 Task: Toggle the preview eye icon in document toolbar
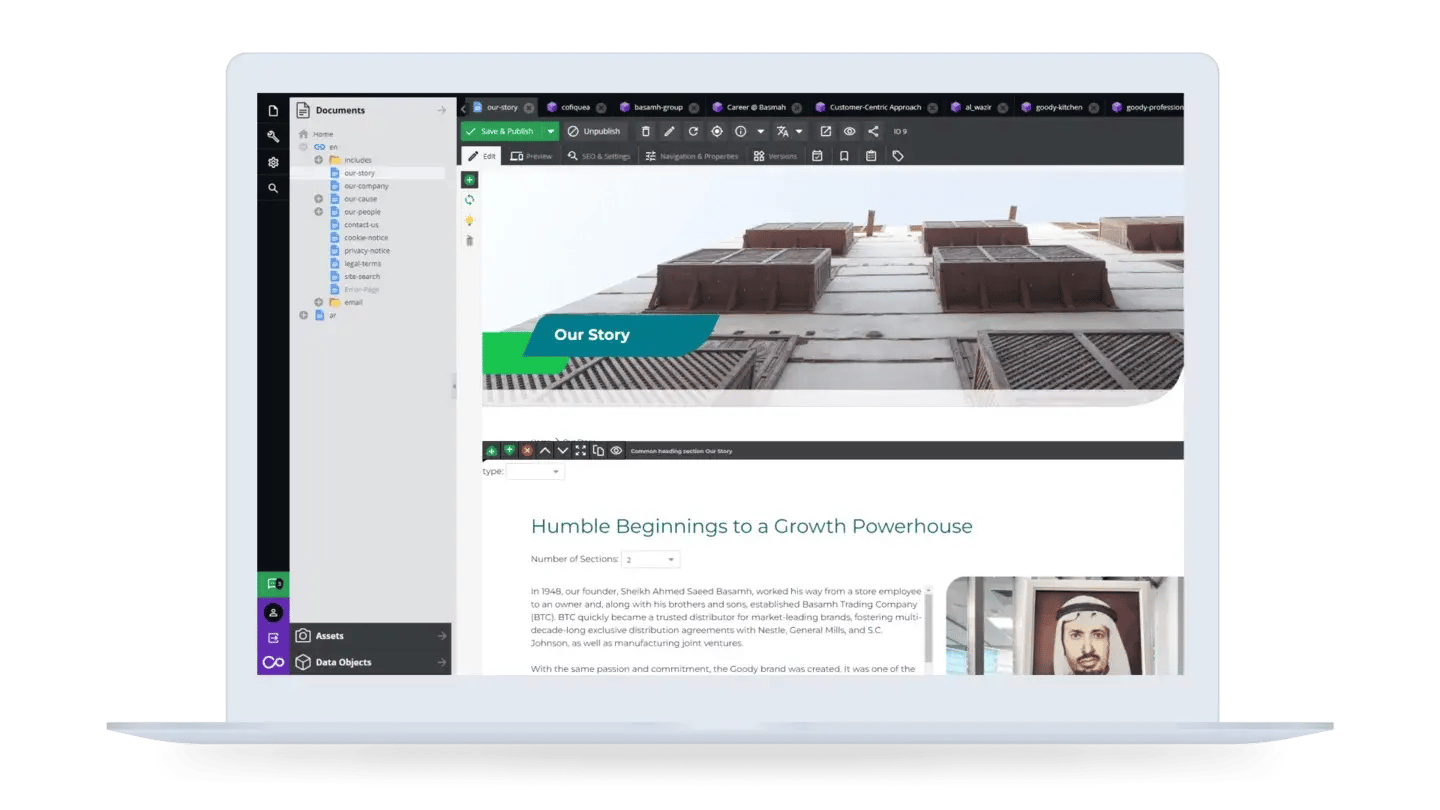coord(849,131)
